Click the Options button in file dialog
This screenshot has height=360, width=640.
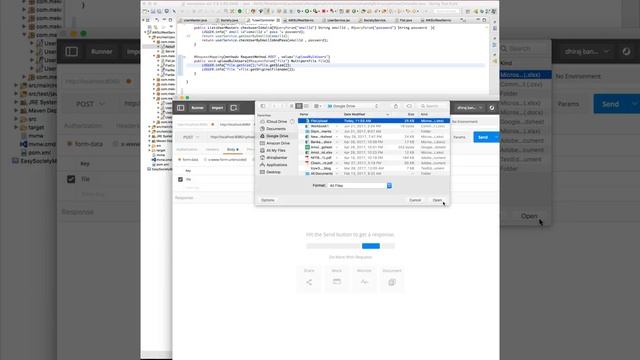(x=268, y=200)
